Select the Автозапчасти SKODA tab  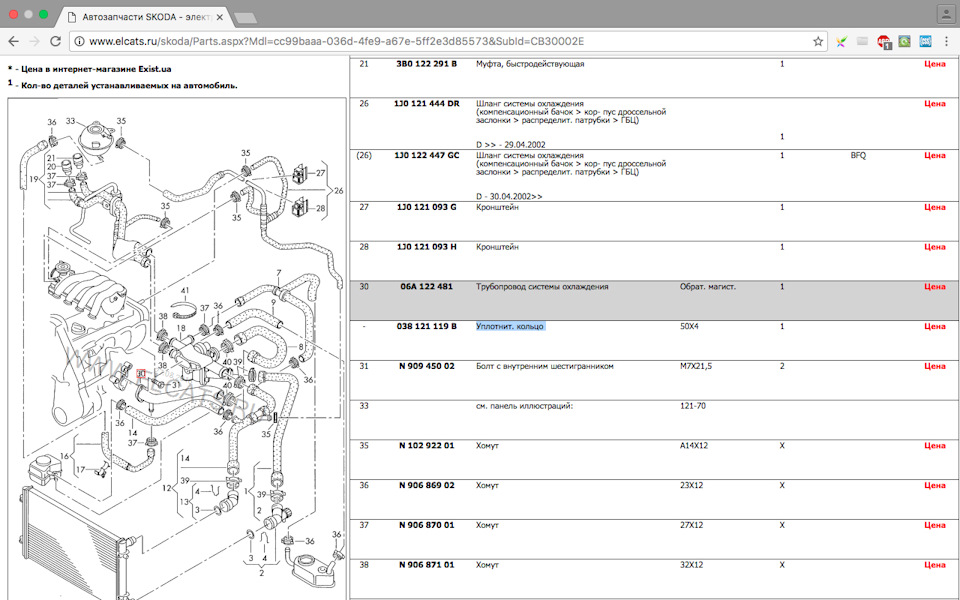(x=144, y=17)
